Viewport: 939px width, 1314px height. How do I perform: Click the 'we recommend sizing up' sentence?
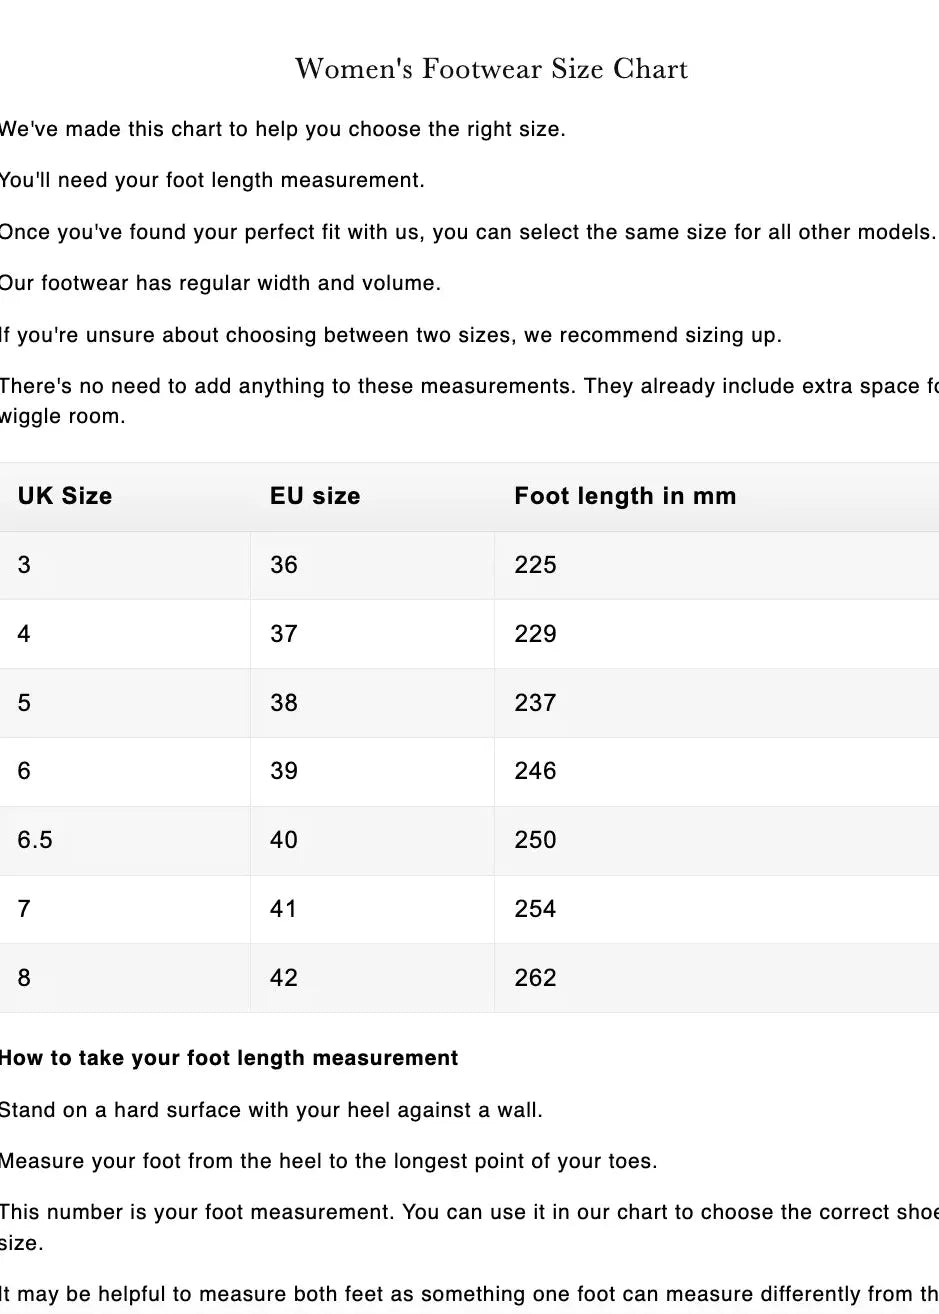pos(390,335)
